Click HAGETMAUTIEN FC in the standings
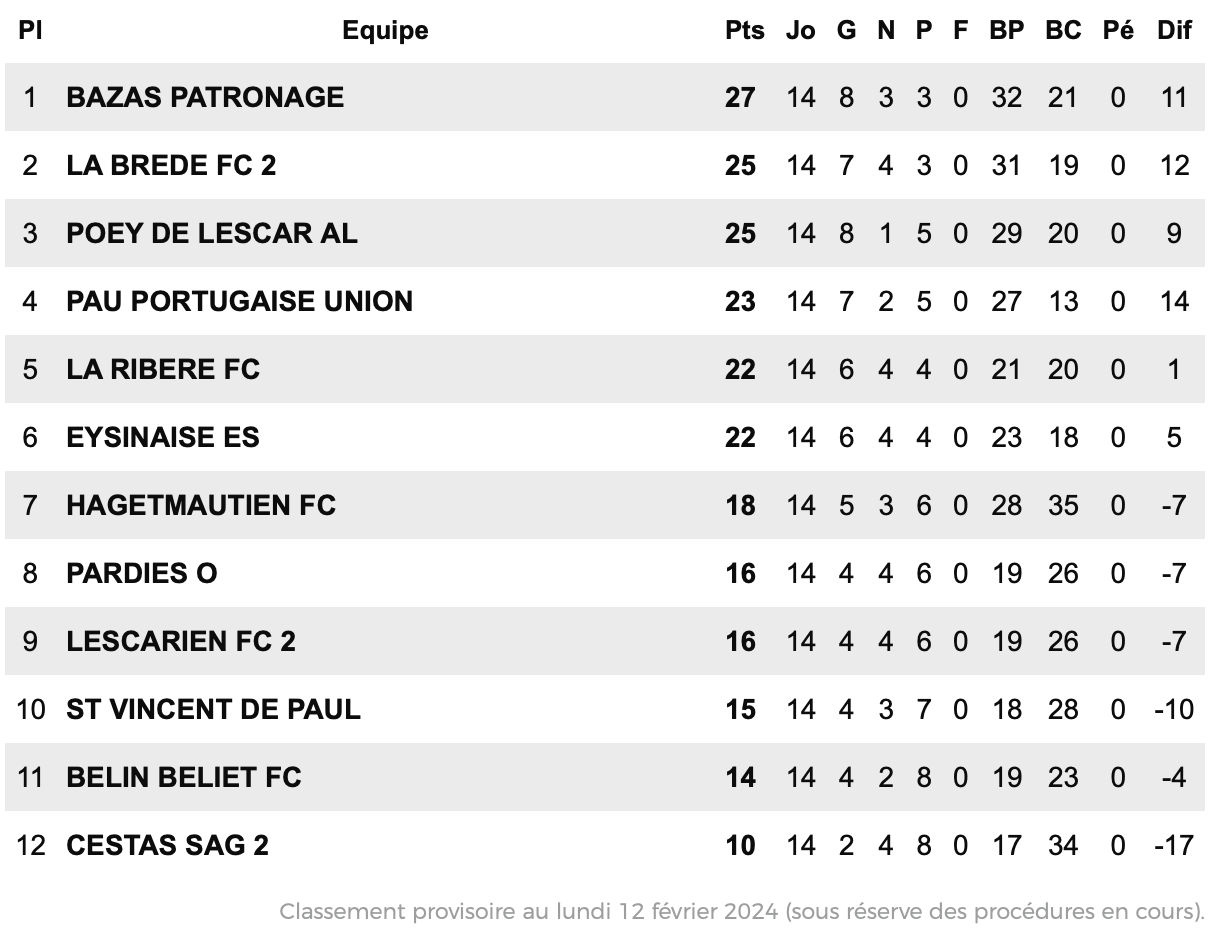 [201, 505]
